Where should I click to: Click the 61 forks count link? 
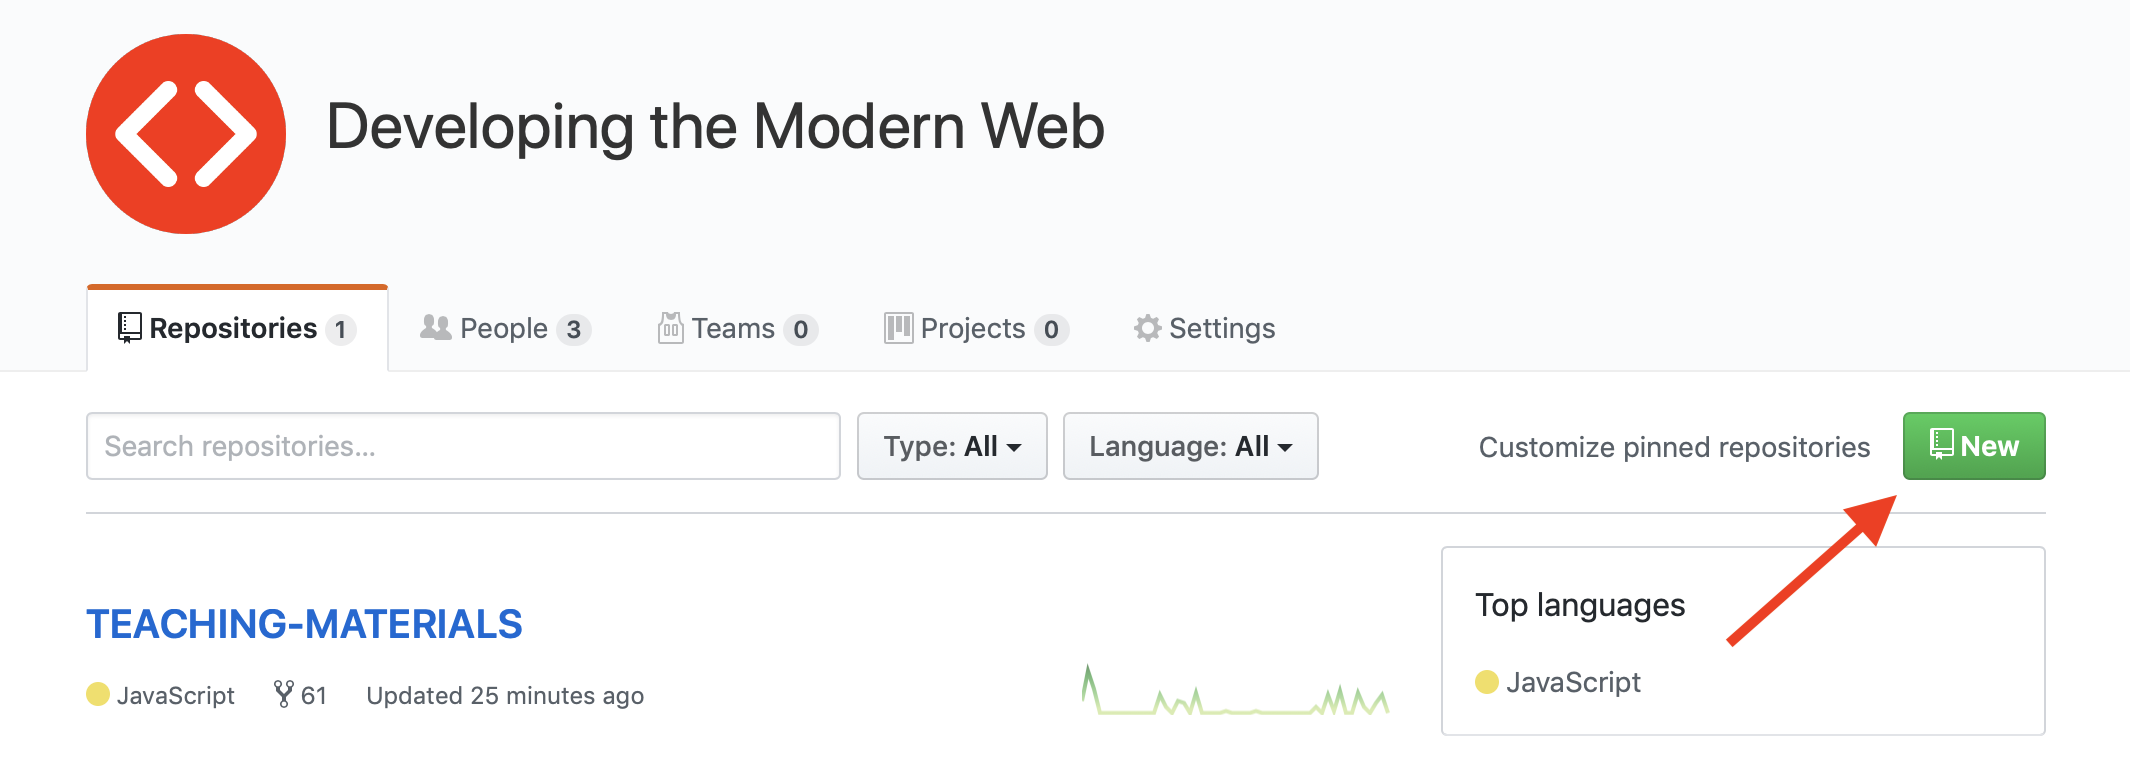click(301, 695)
